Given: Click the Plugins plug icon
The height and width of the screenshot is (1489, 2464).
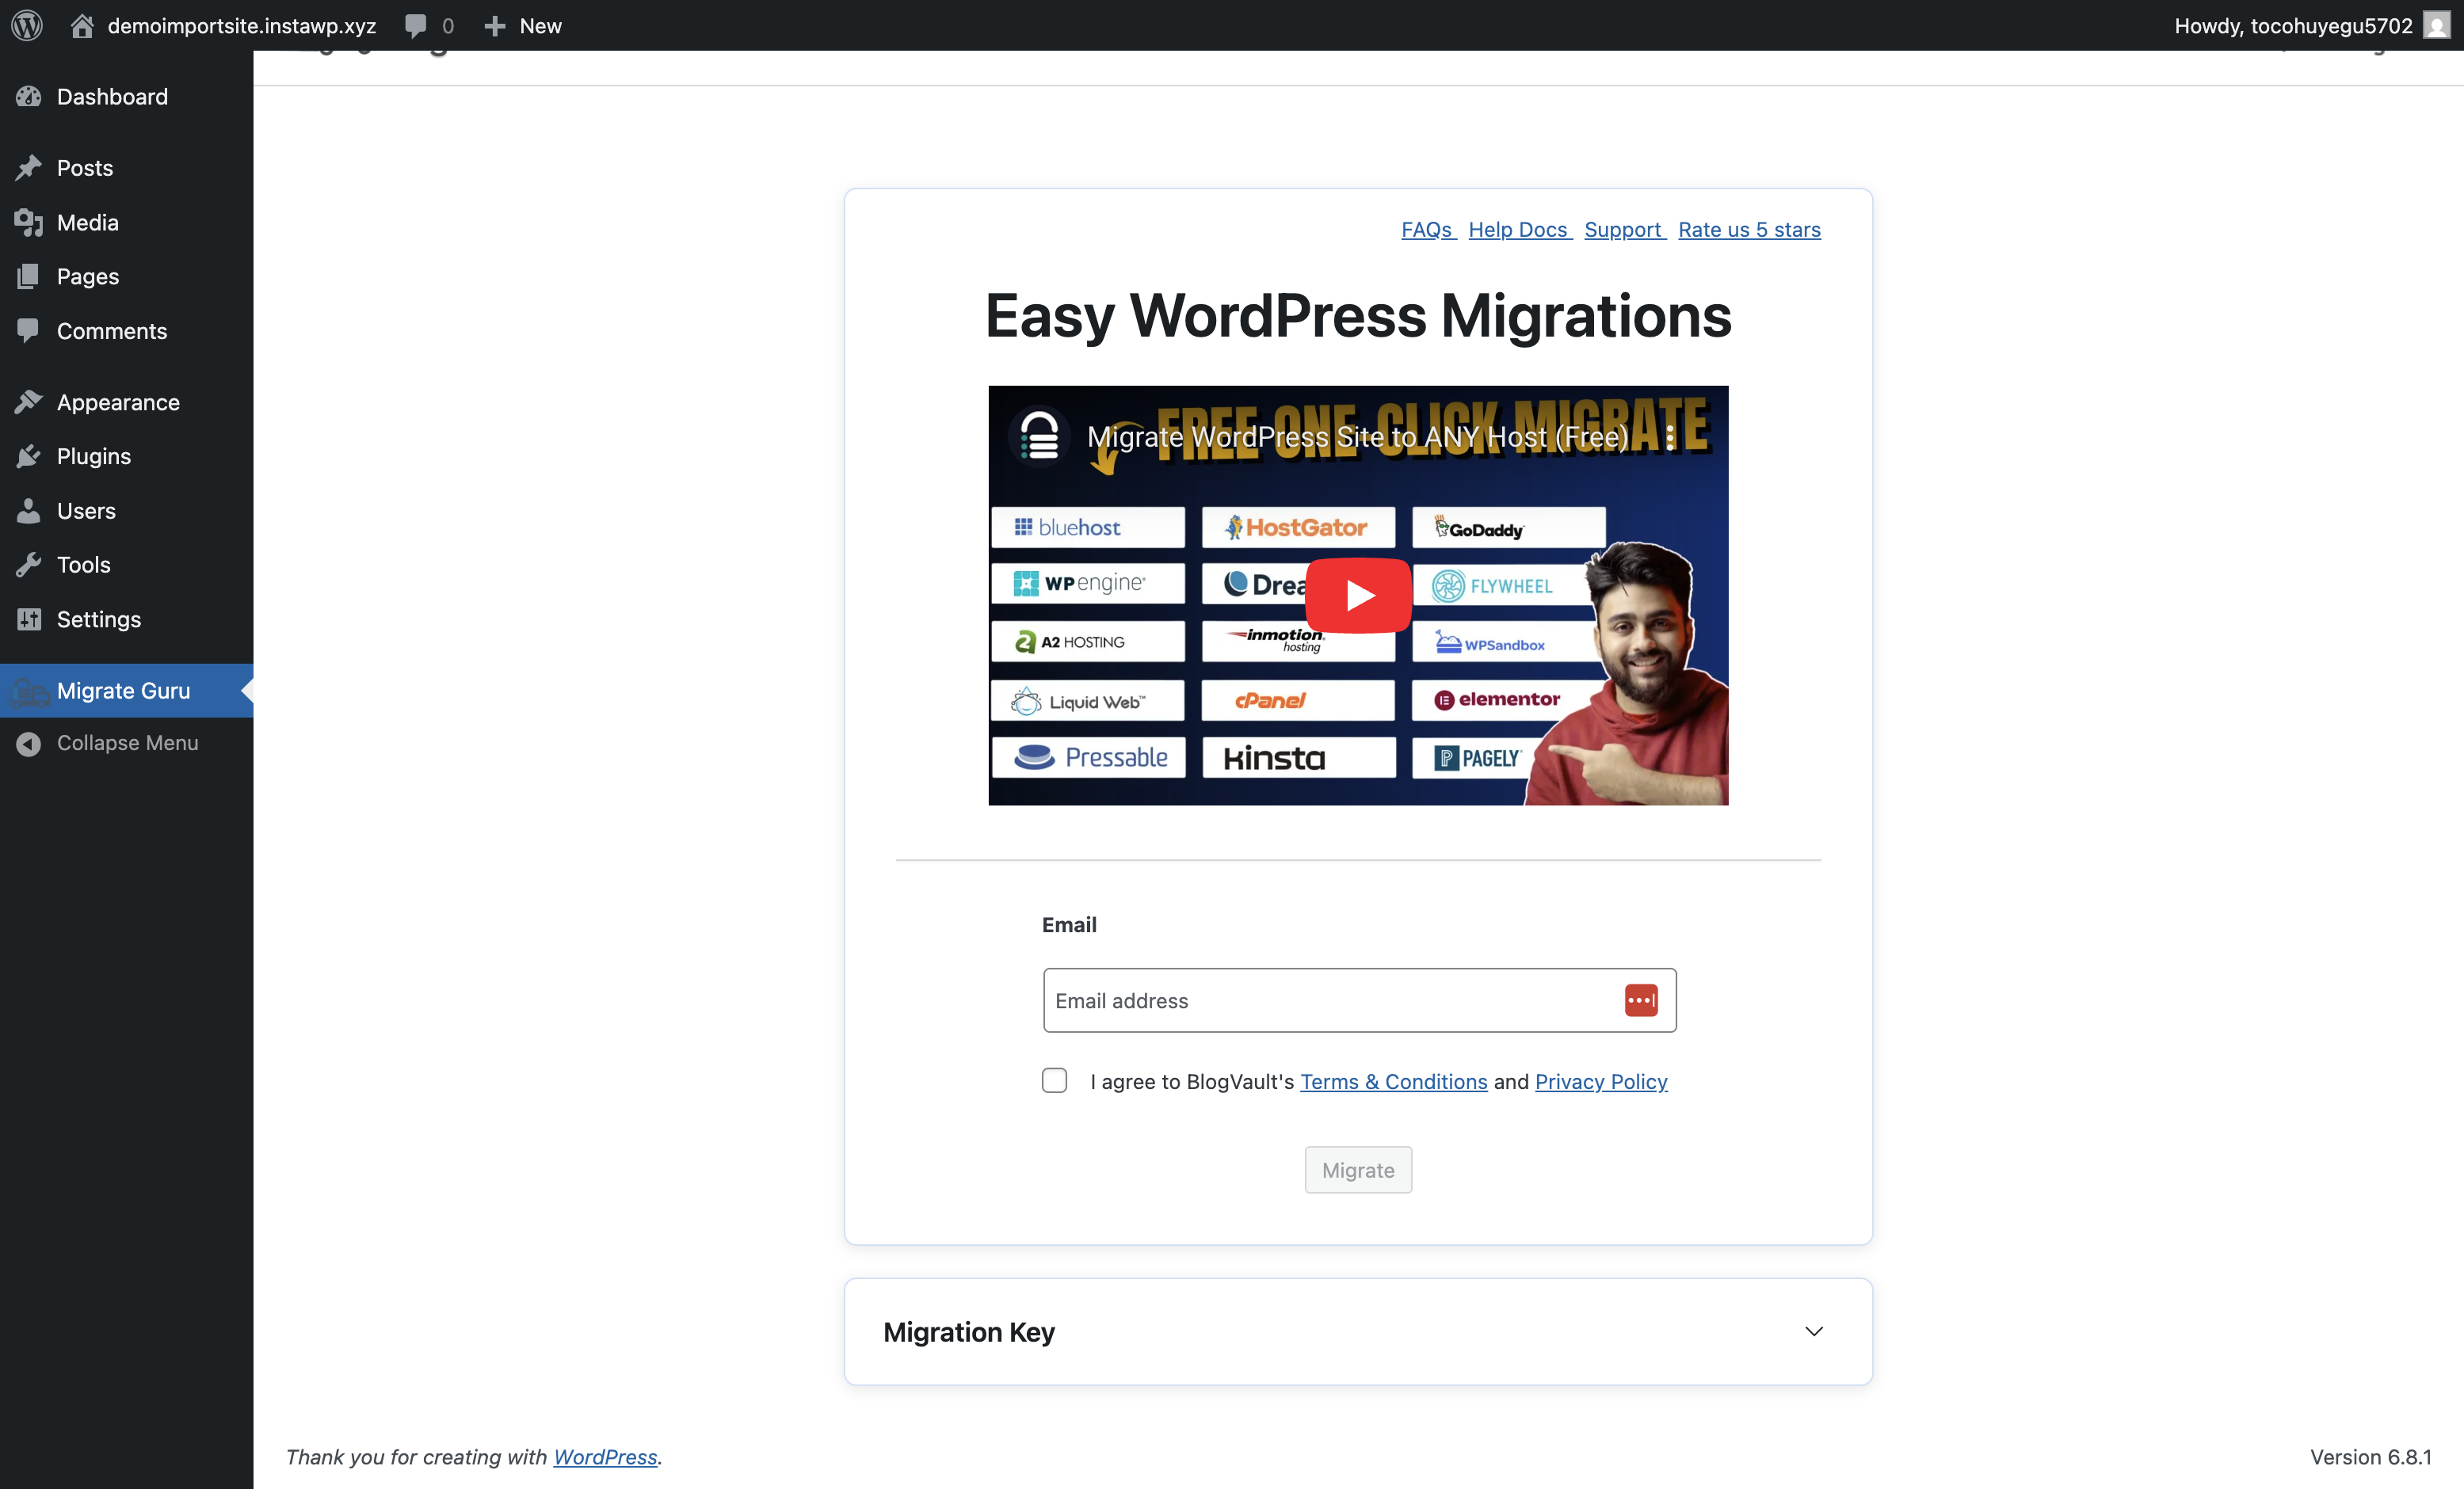Looking at the screenshot, I should pyautogui.click(x=29, y=456).
